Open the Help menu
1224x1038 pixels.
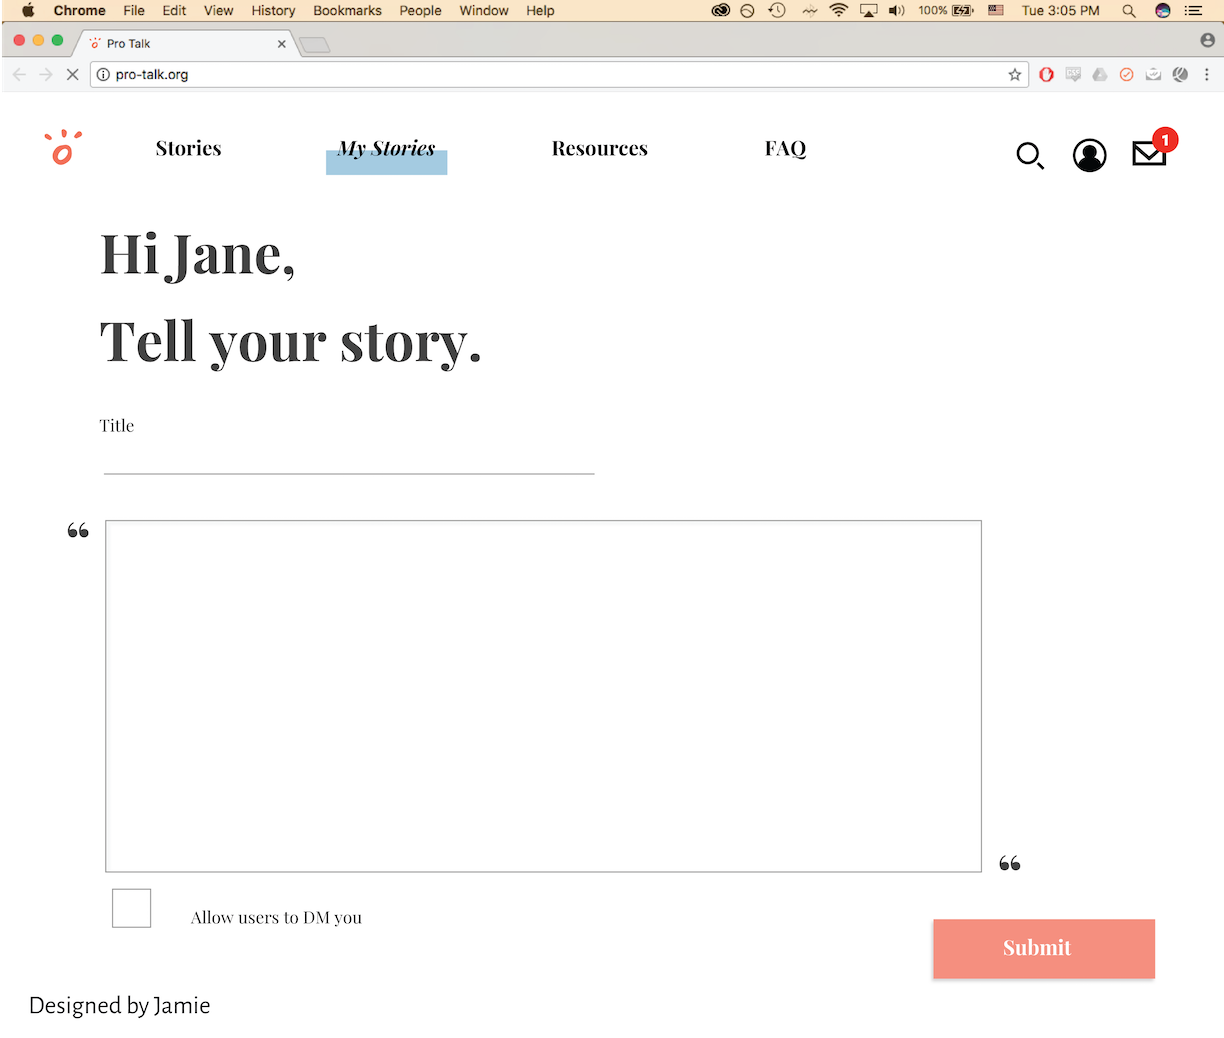(540, 10)
